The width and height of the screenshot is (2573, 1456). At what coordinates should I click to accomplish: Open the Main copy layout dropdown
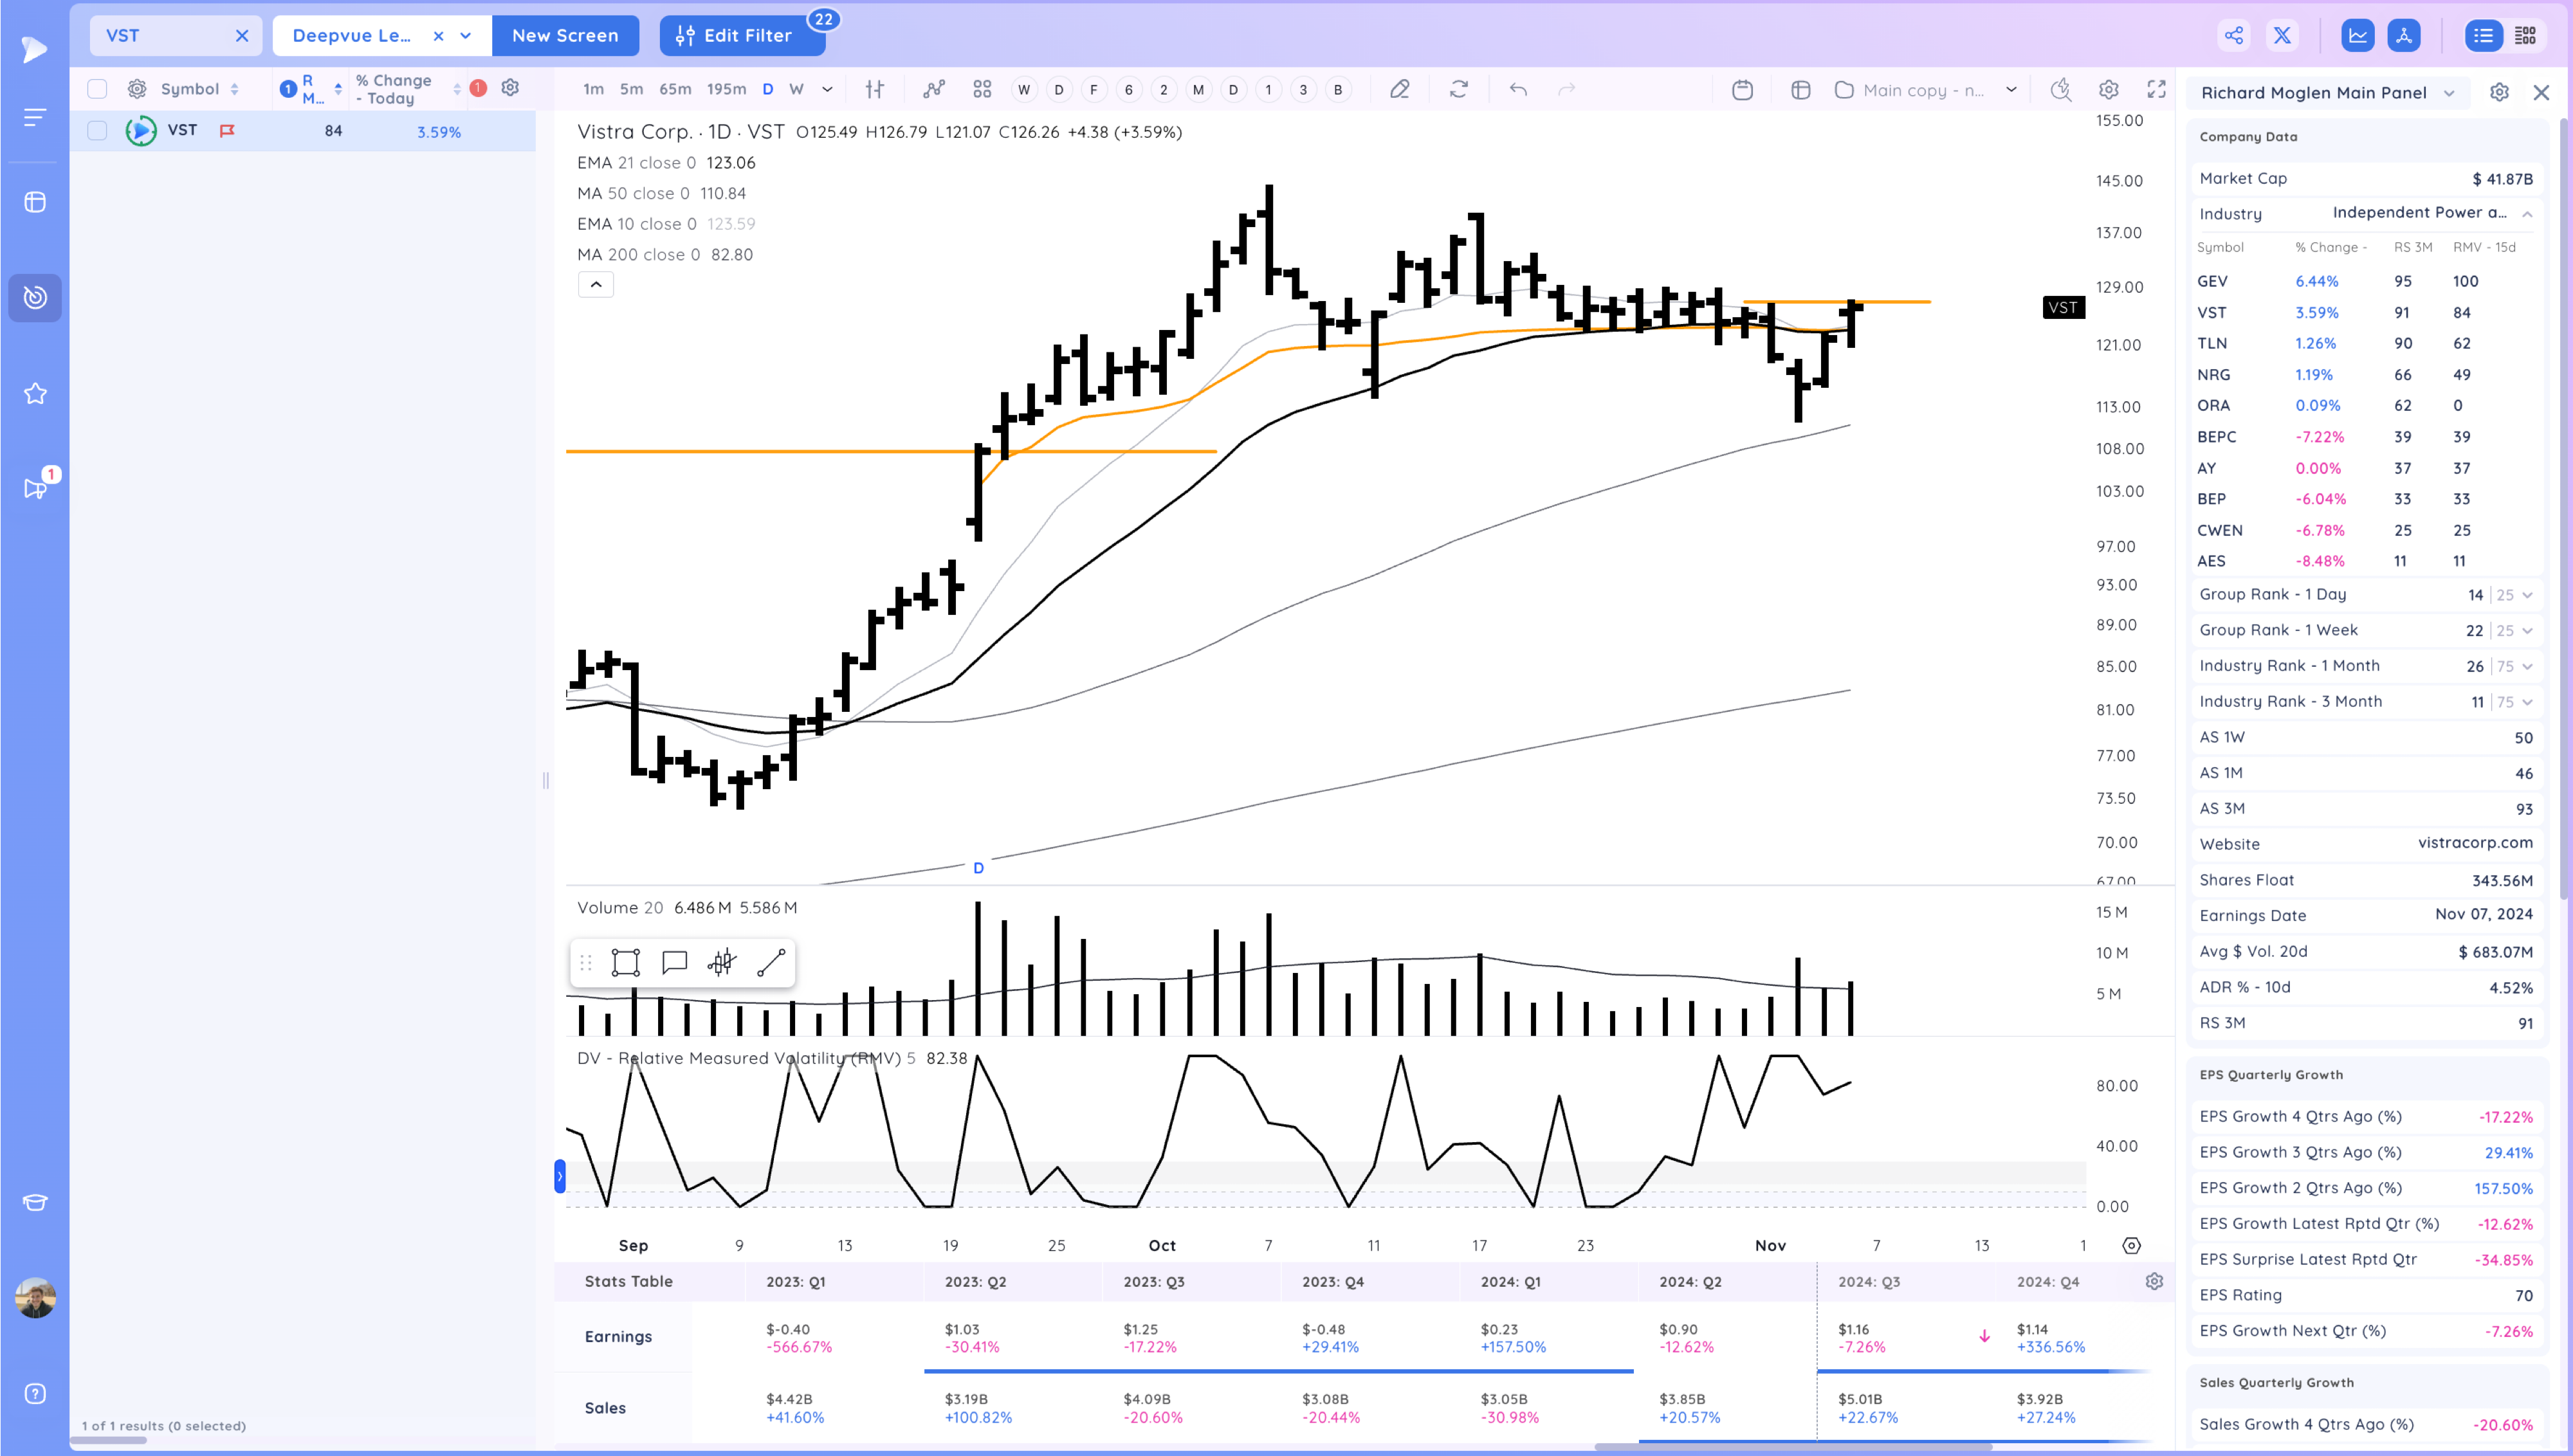coord(2011,90)
